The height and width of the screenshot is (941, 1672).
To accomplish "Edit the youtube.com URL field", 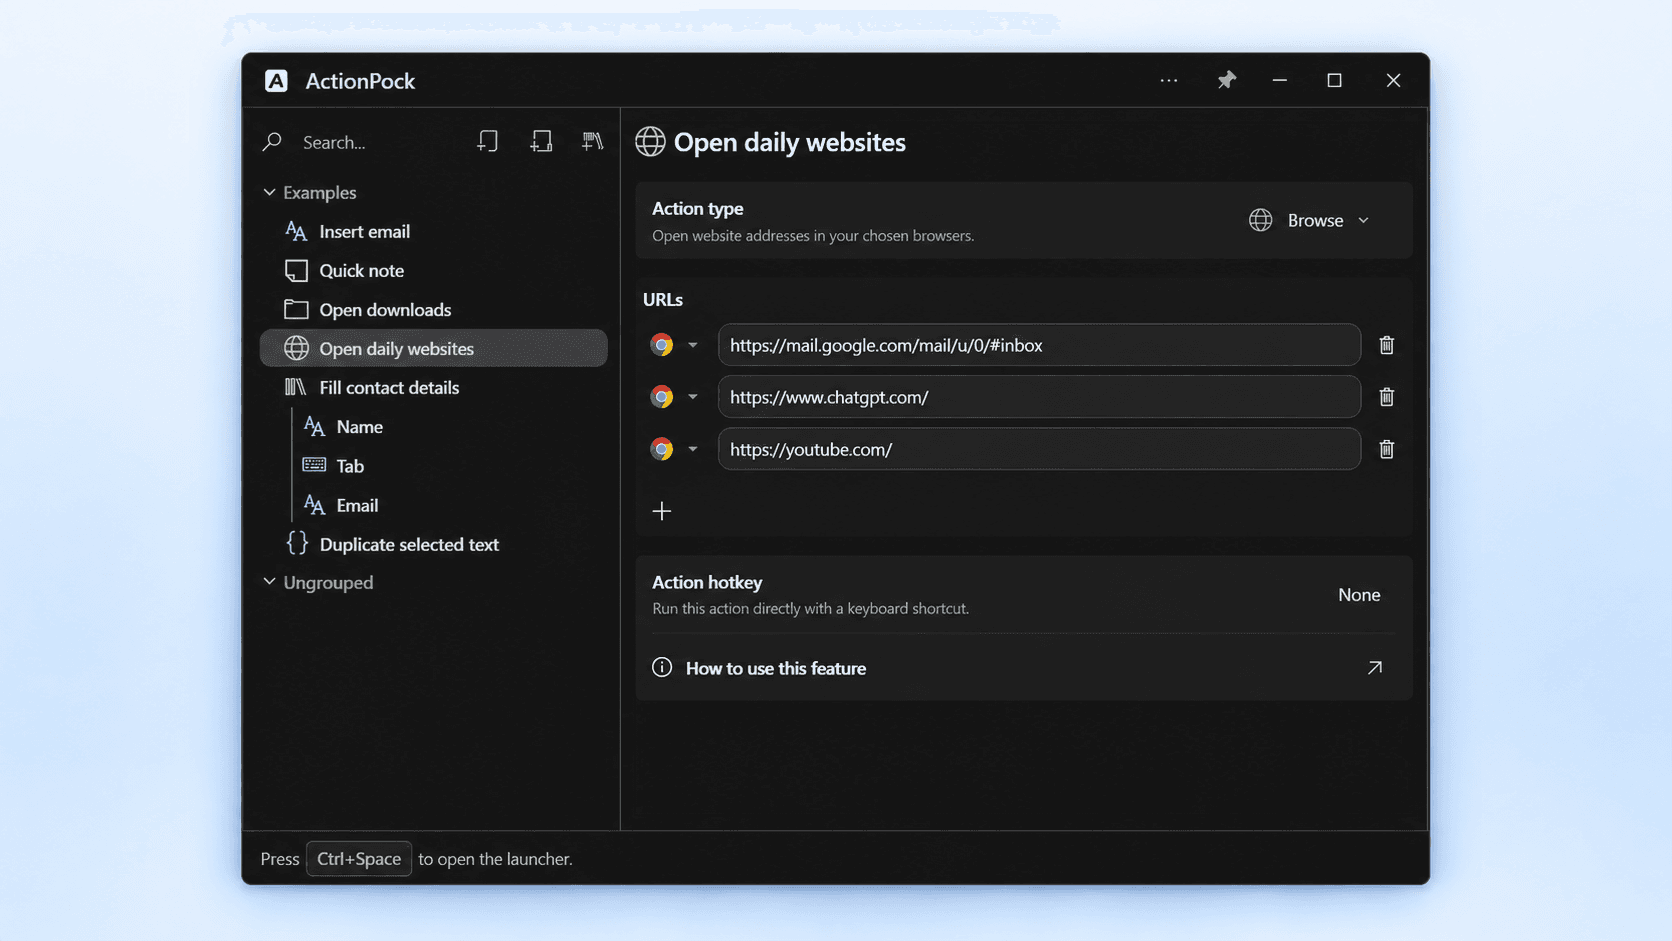I will coord(1039,449).
